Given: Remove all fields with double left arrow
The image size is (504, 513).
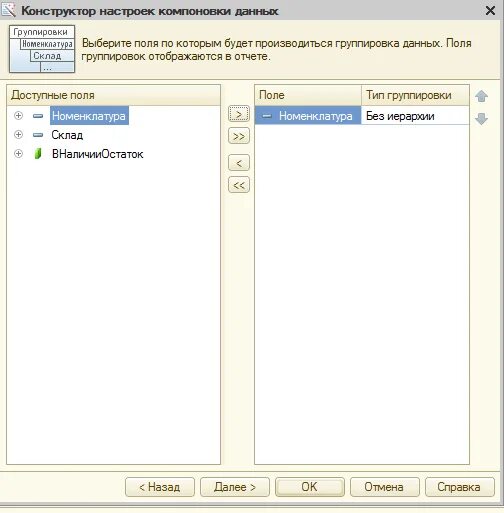Looking at the screenshot, I should pyautogui.click(x=239, y=185).
